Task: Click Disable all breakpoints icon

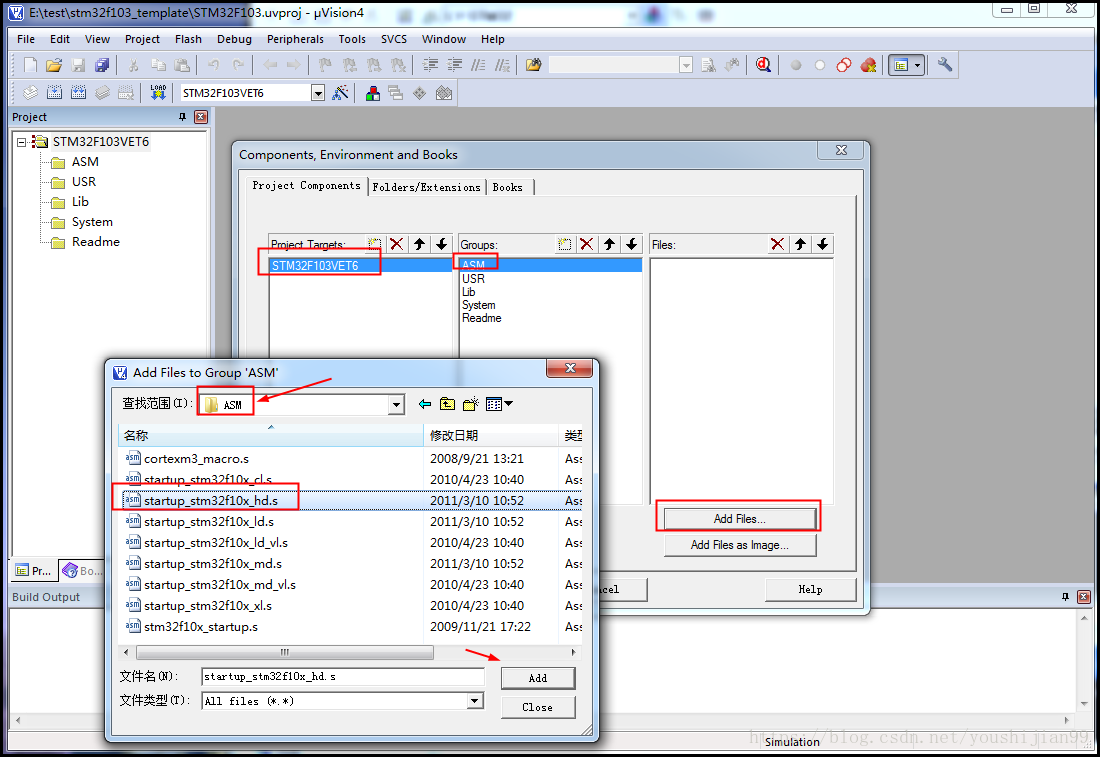Action: [x=844, y=65]
